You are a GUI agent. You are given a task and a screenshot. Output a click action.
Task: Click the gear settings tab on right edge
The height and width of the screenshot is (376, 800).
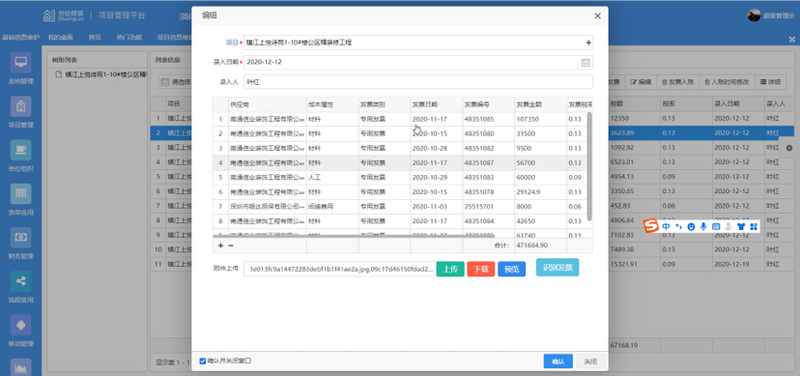coord(789,147)
